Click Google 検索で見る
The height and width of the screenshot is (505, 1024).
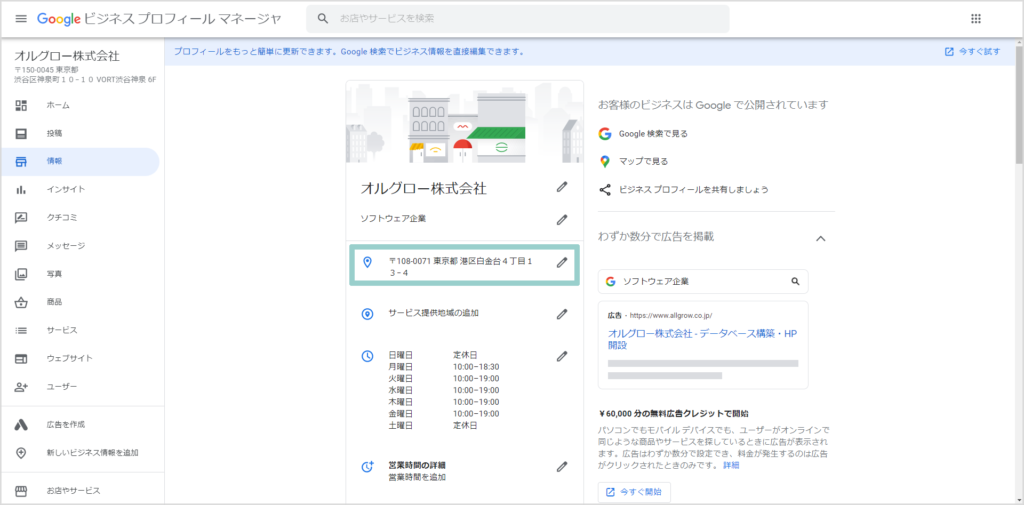click(643, 133)
